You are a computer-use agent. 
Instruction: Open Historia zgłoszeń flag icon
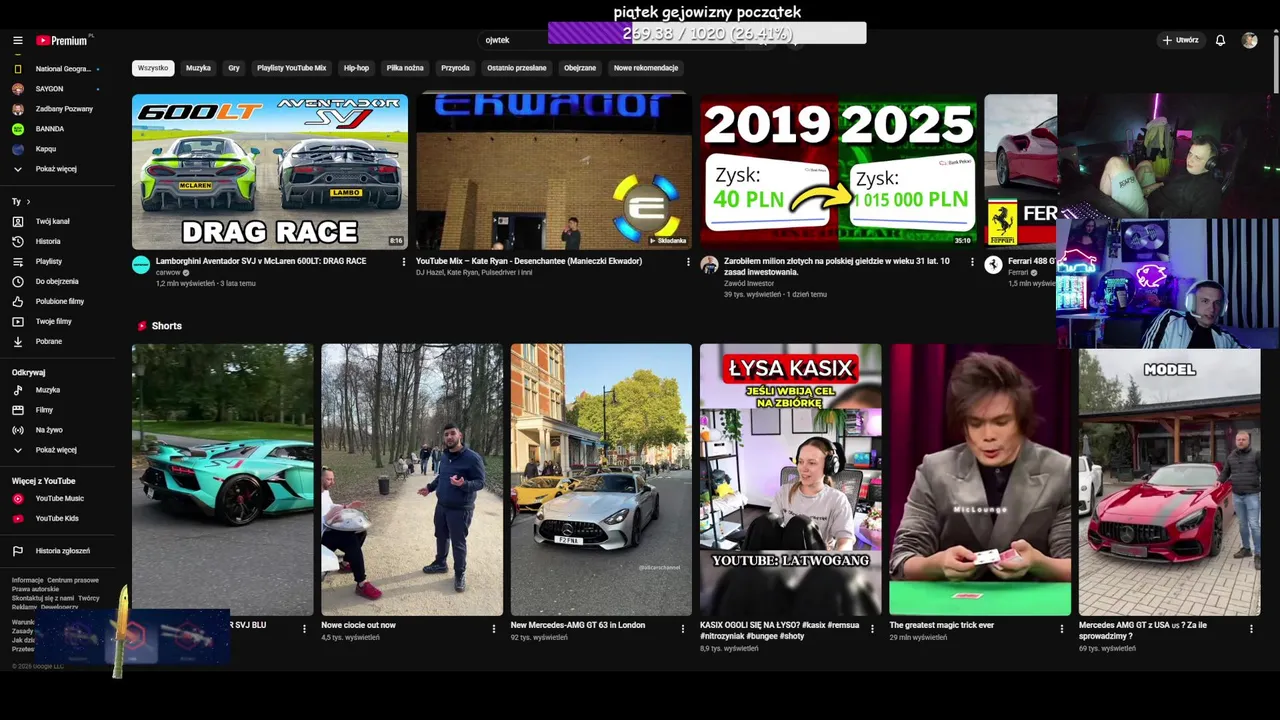pos(18,551)
